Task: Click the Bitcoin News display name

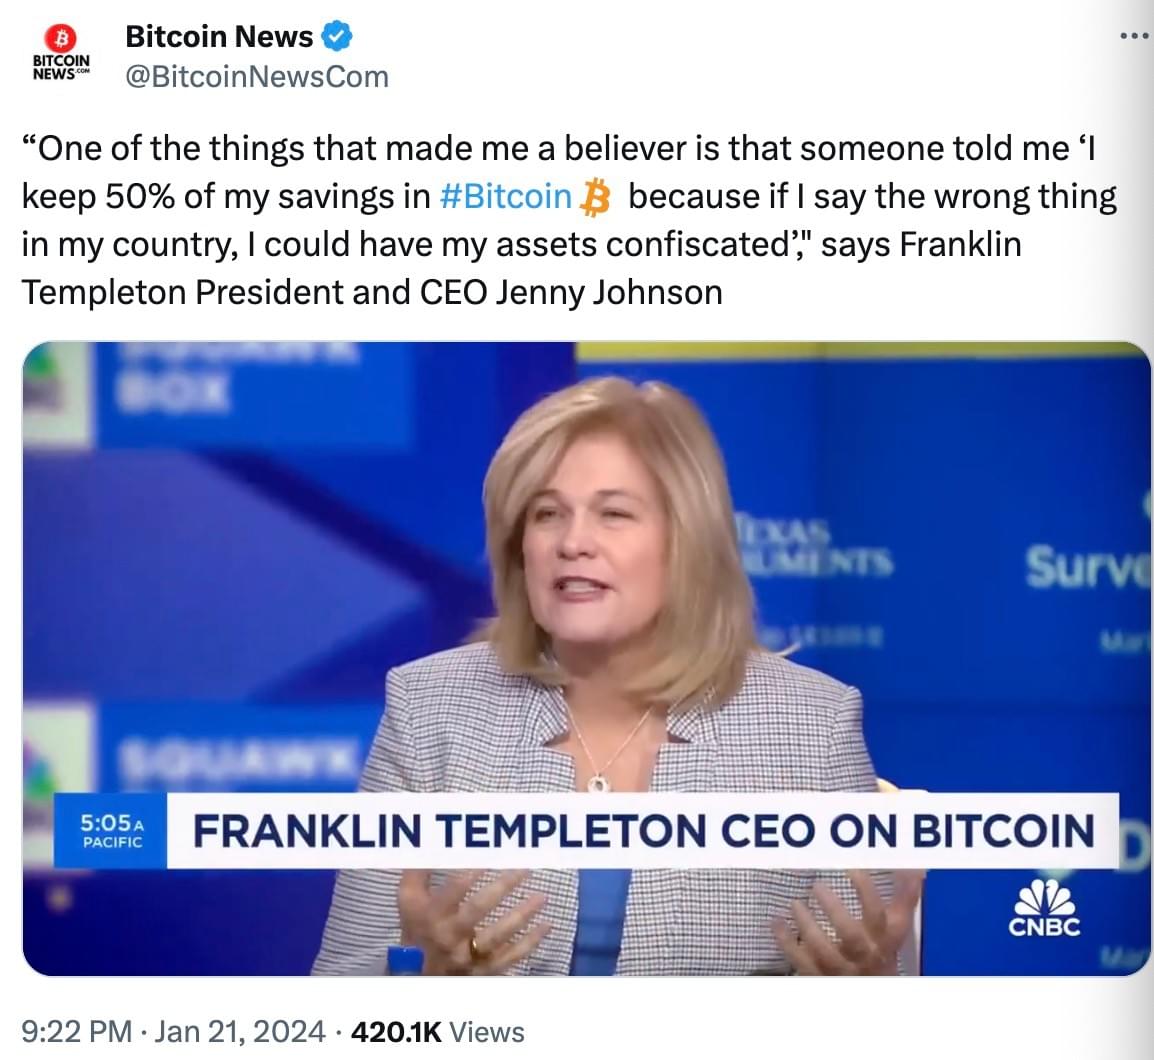Action: [219, 37]
